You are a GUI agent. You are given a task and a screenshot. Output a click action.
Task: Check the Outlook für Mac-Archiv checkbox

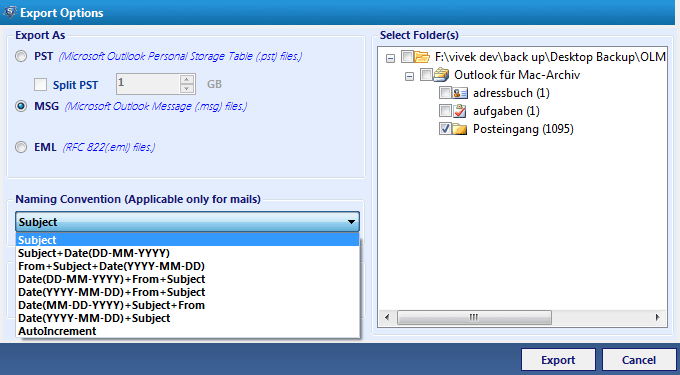pos(426,75)
